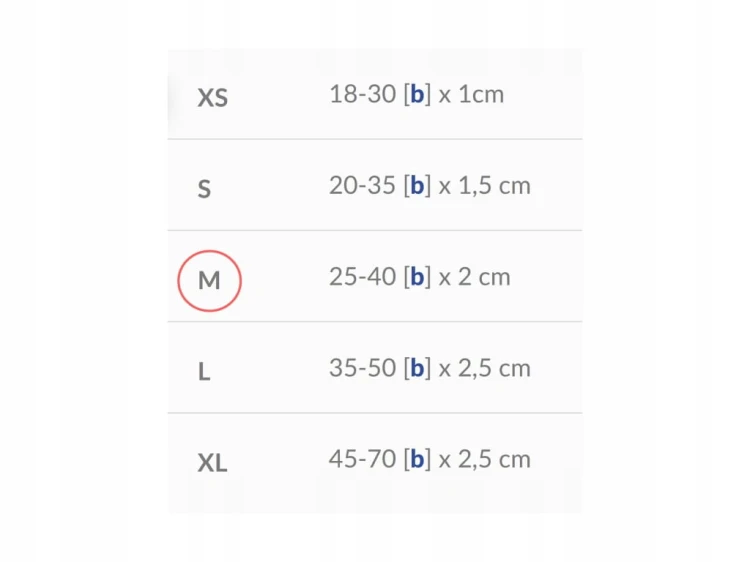The image size is (750, 562).
Task: Open the blue b link in L row
Action: 417,368
